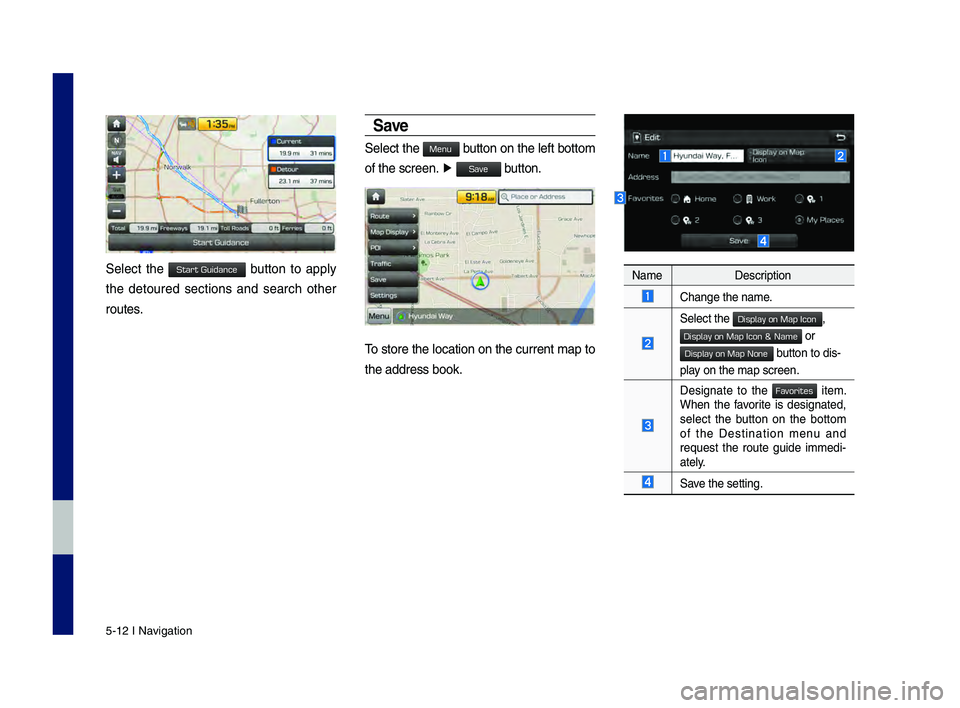Open Settings from the map menu
The image size is (960, 708).
[x=392, y=296]
